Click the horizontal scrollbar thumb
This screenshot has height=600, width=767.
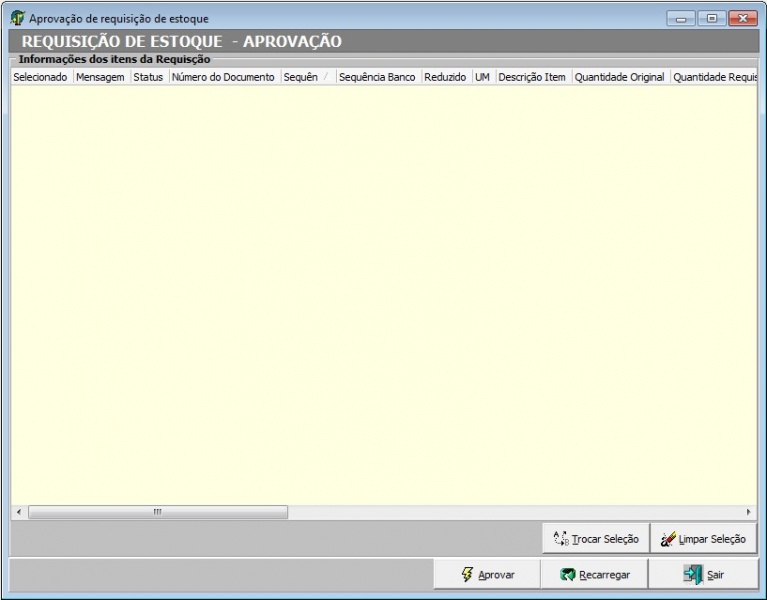click(x=157, y=512)
